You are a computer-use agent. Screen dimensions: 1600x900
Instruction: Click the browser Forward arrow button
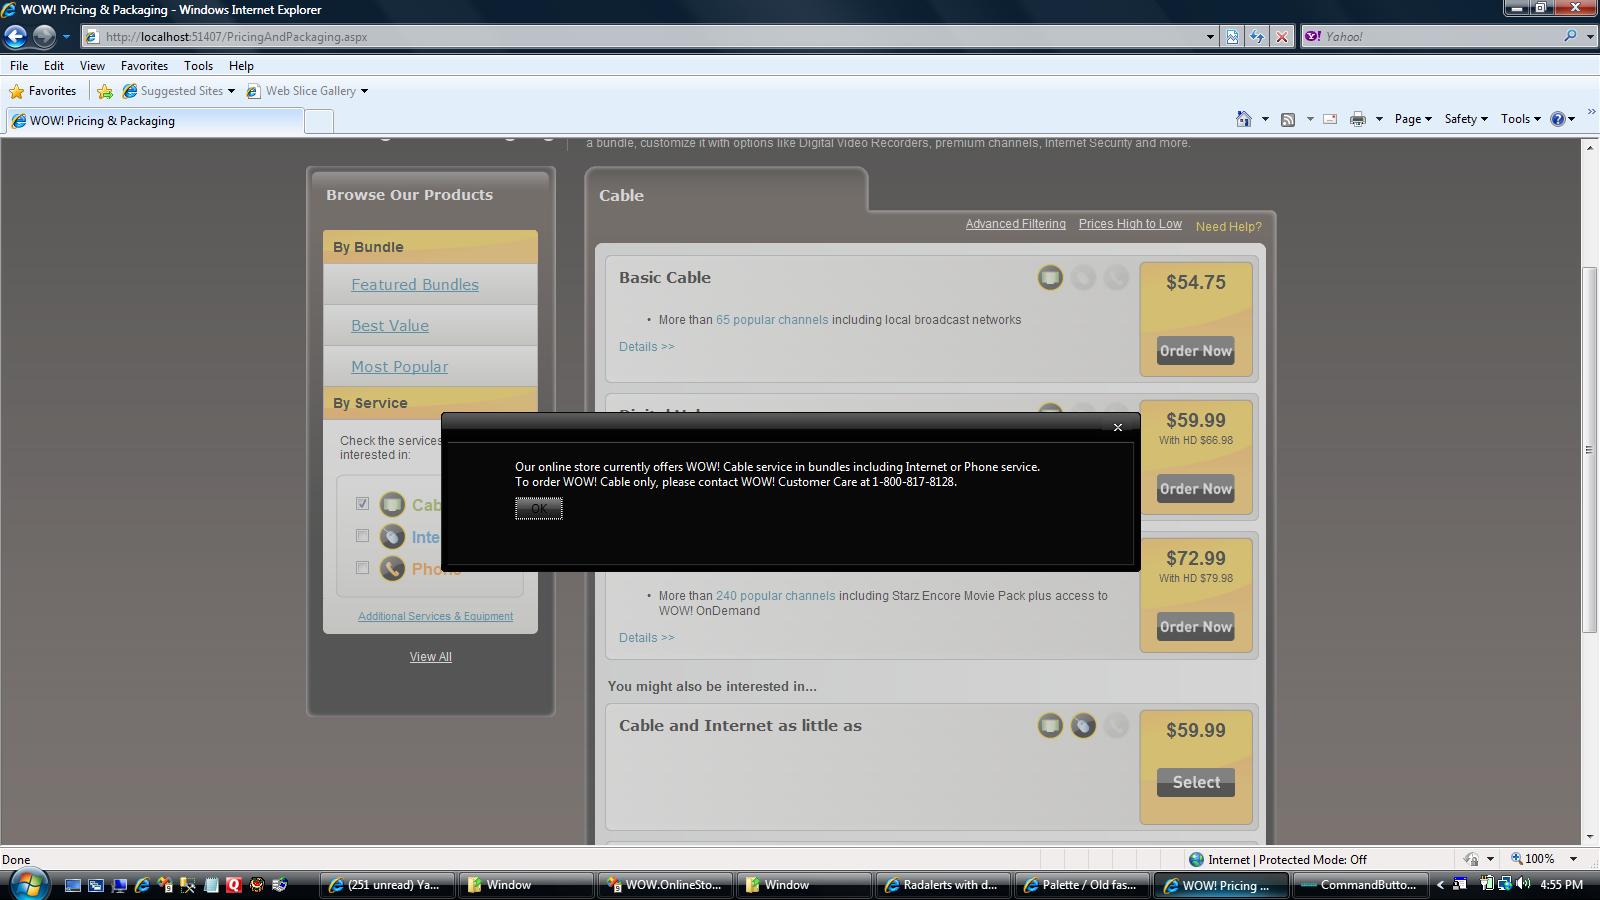point(44,37)
